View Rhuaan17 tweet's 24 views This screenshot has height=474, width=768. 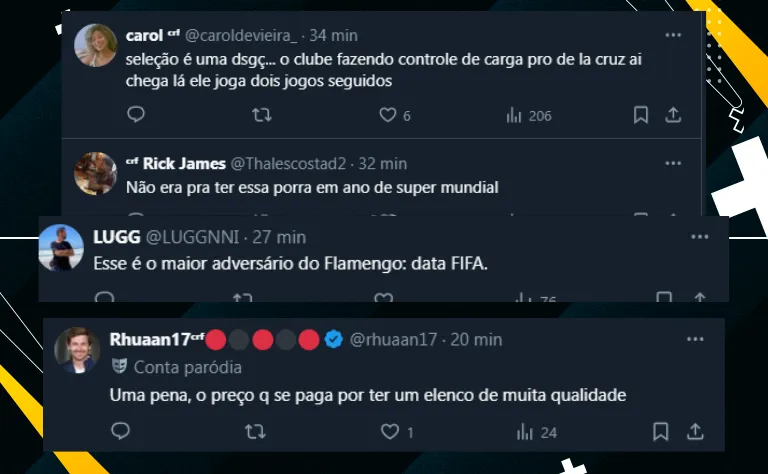tap(537, 432)
